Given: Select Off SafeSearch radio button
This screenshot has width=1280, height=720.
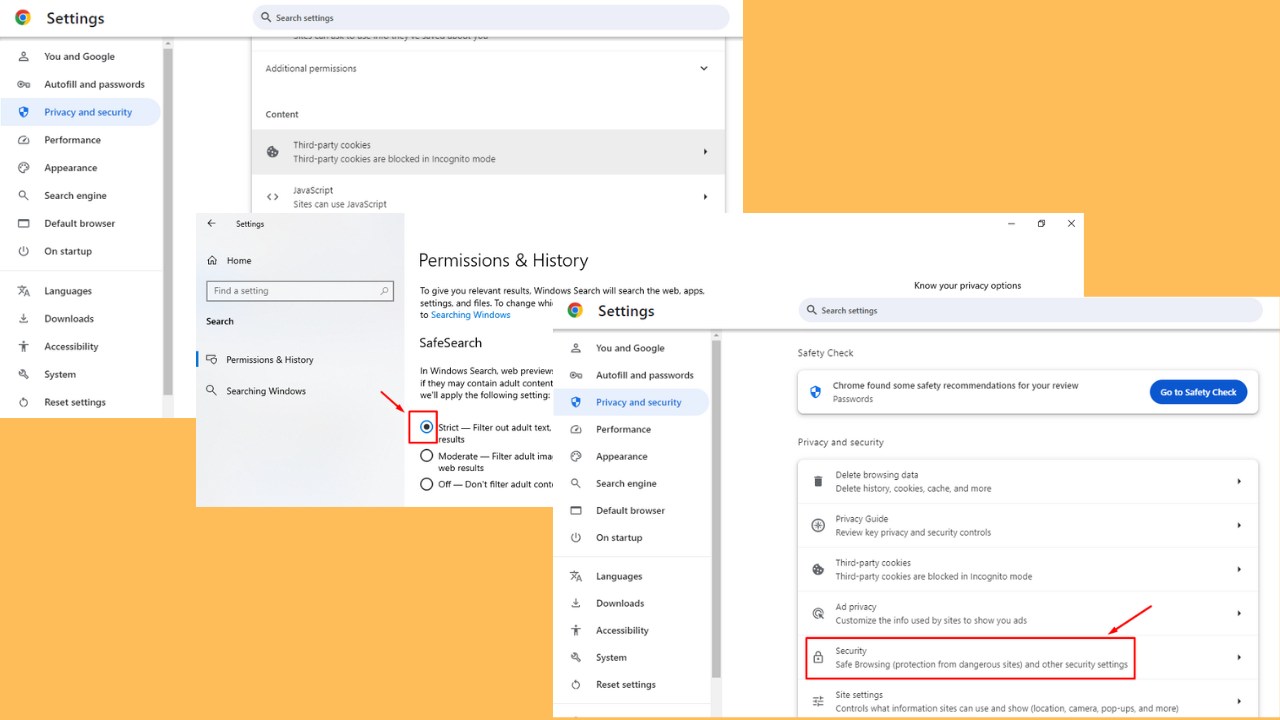Looking at the screenshot, I should (427, 484).
